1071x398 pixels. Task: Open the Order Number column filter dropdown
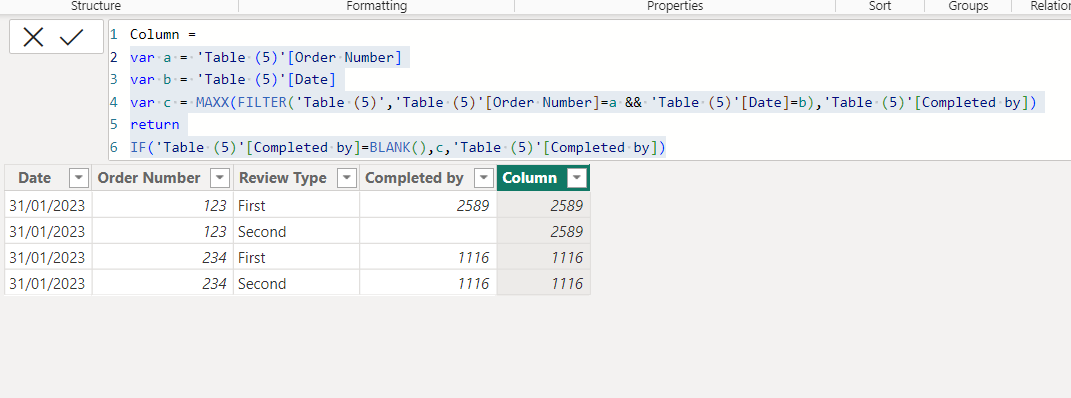(220, 178)
